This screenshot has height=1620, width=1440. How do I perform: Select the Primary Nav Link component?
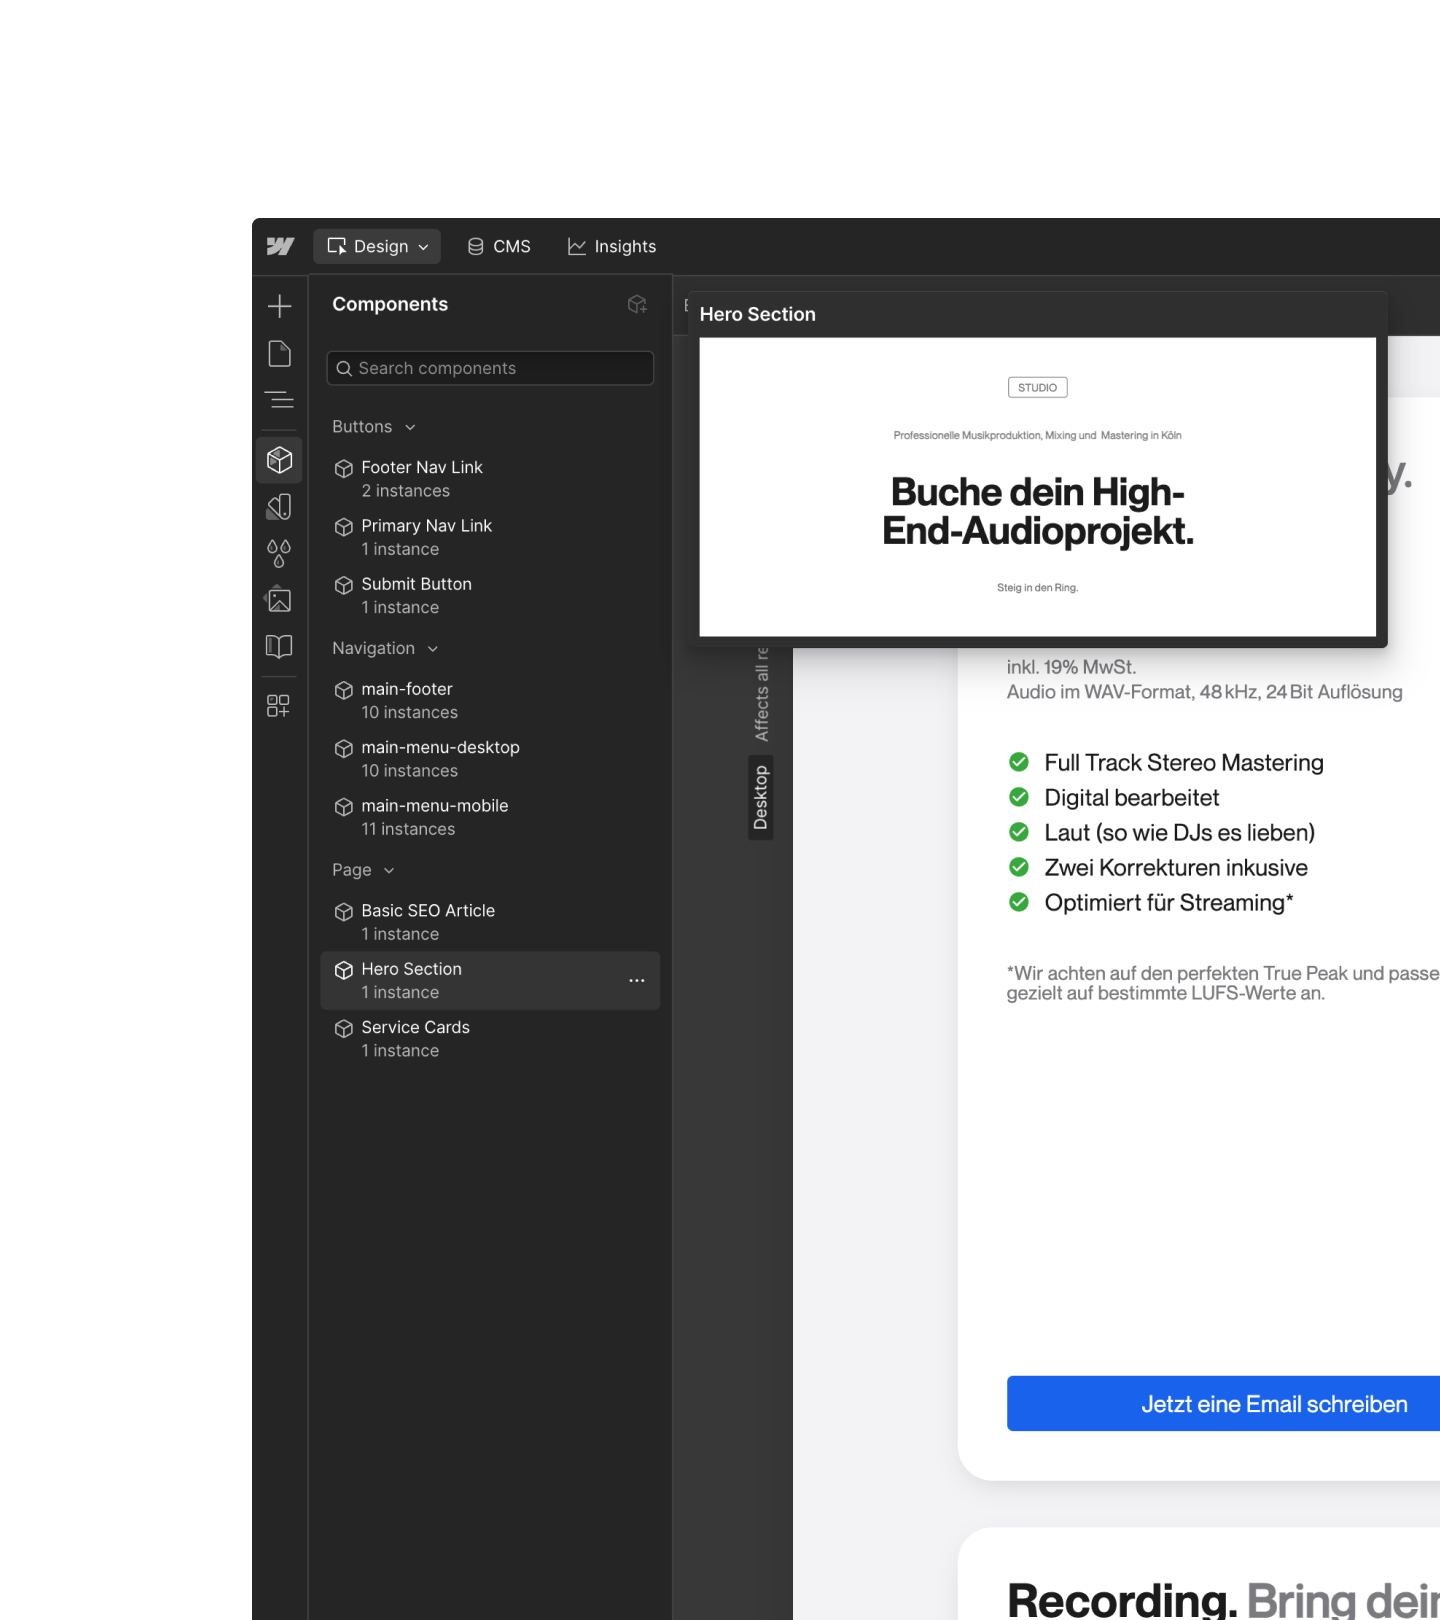click(x=490, y=537)
